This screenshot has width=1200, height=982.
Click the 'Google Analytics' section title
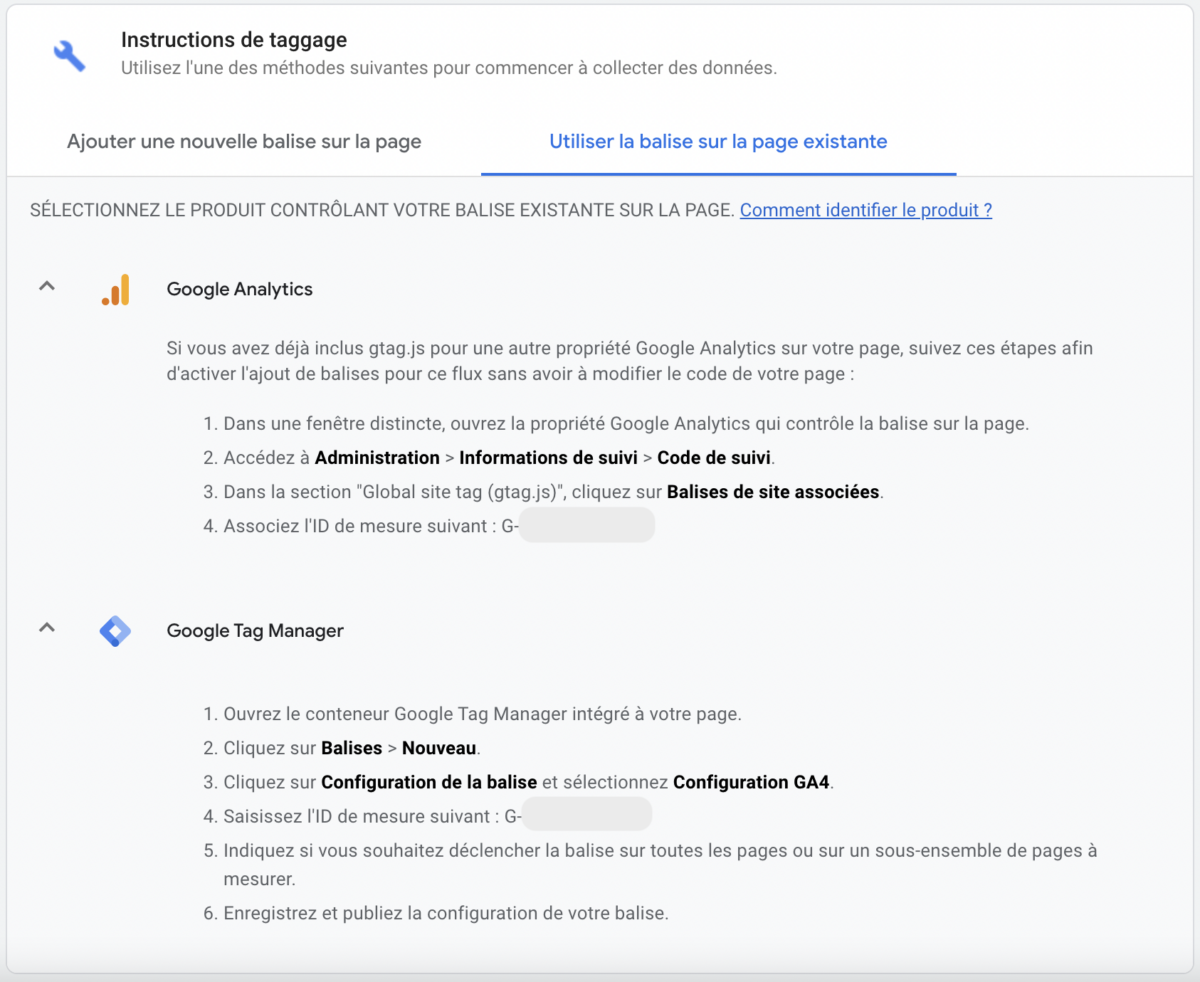tap(239, 288)
